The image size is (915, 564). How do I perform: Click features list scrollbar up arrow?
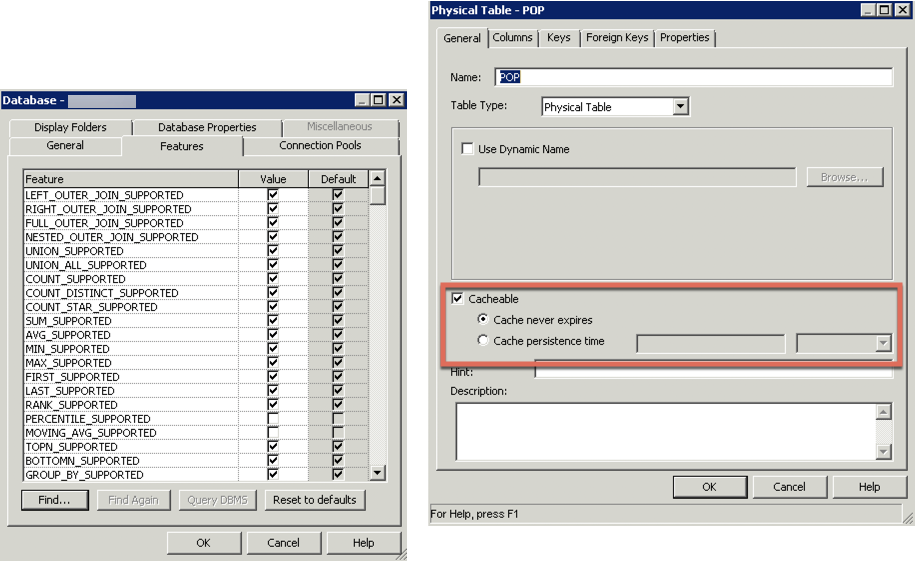[377, 178]
